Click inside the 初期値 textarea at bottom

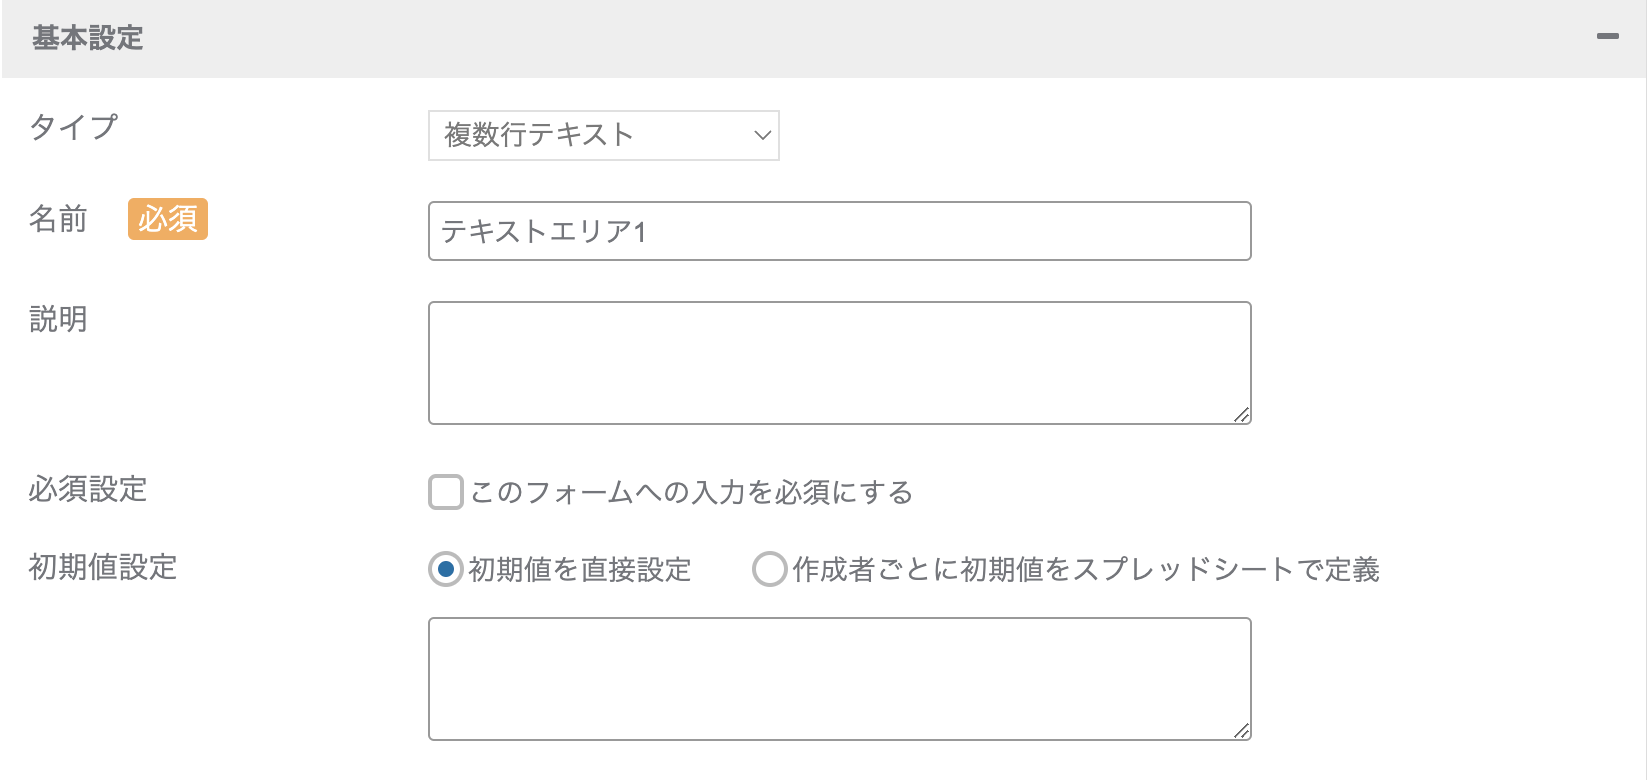(839, 678)
